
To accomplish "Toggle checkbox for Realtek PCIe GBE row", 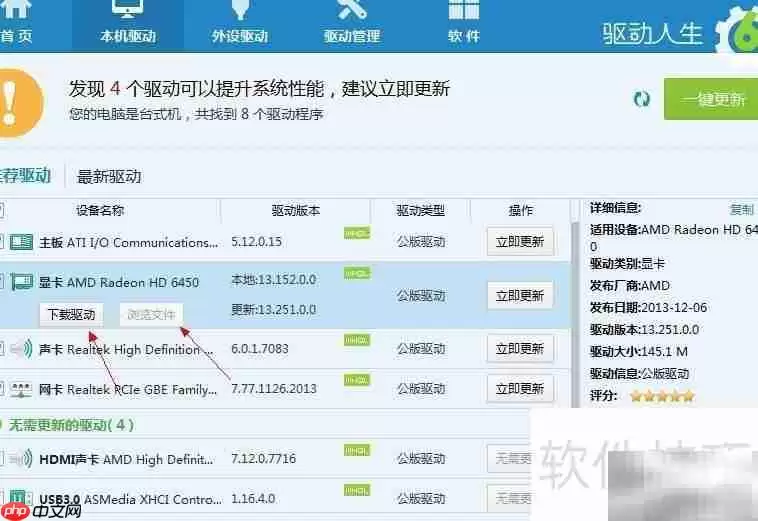I will pos(1,389).
